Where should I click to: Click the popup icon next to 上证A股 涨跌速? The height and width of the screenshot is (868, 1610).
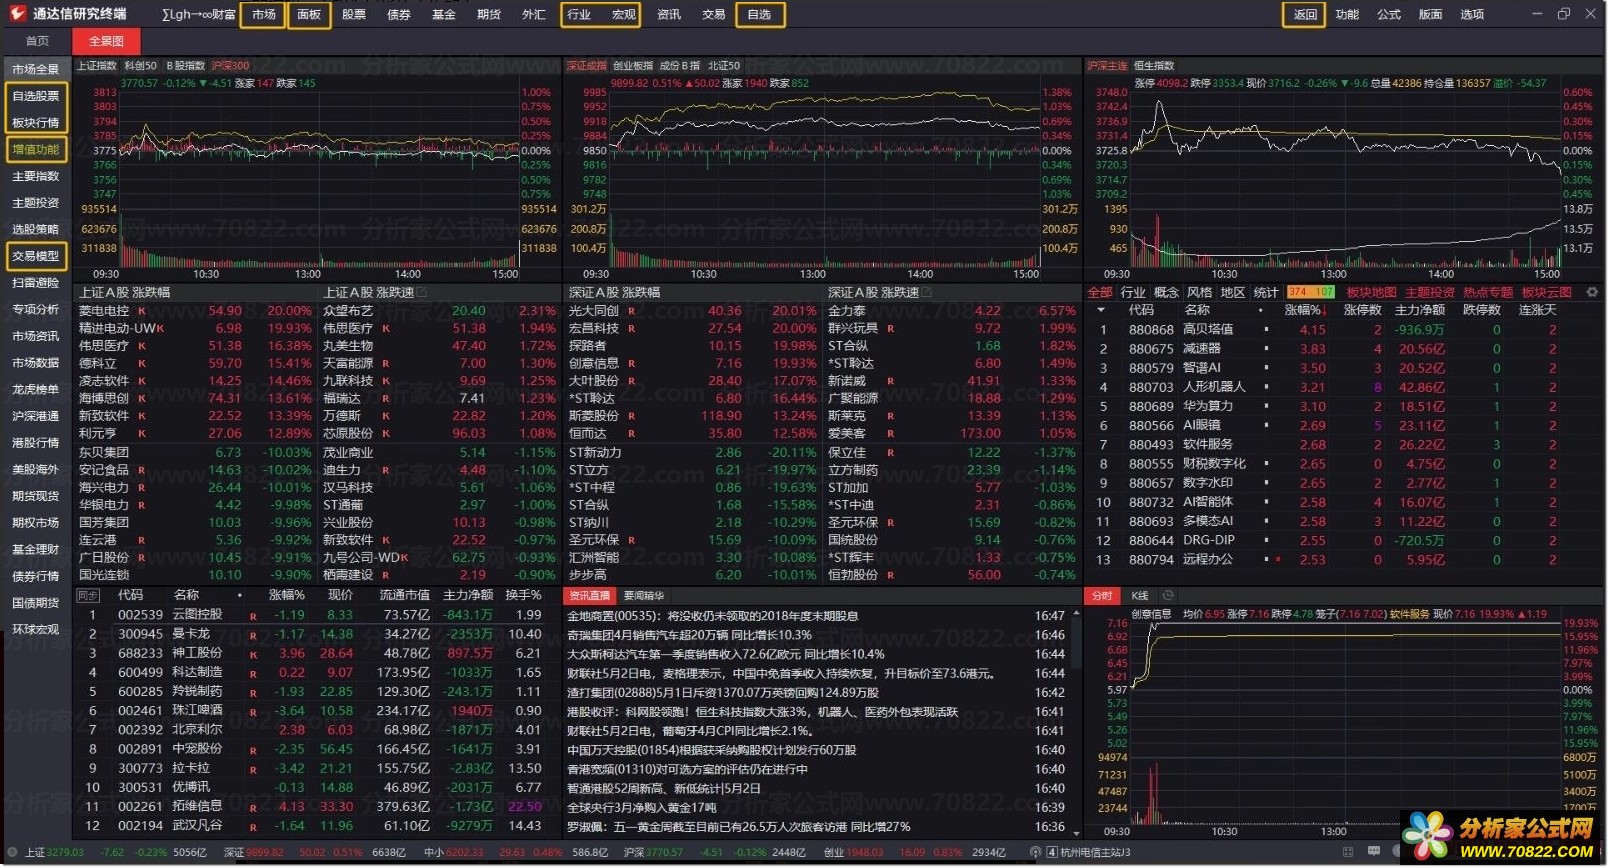point(422,292)
